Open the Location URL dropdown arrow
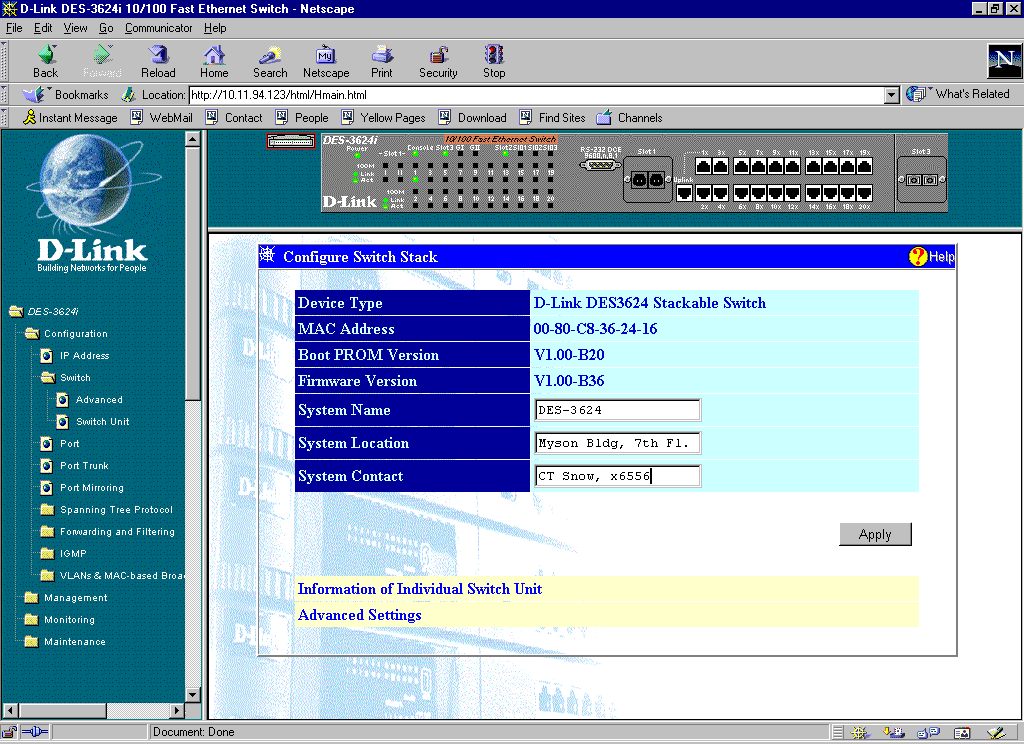1024x744 pixels. (892, 95)
